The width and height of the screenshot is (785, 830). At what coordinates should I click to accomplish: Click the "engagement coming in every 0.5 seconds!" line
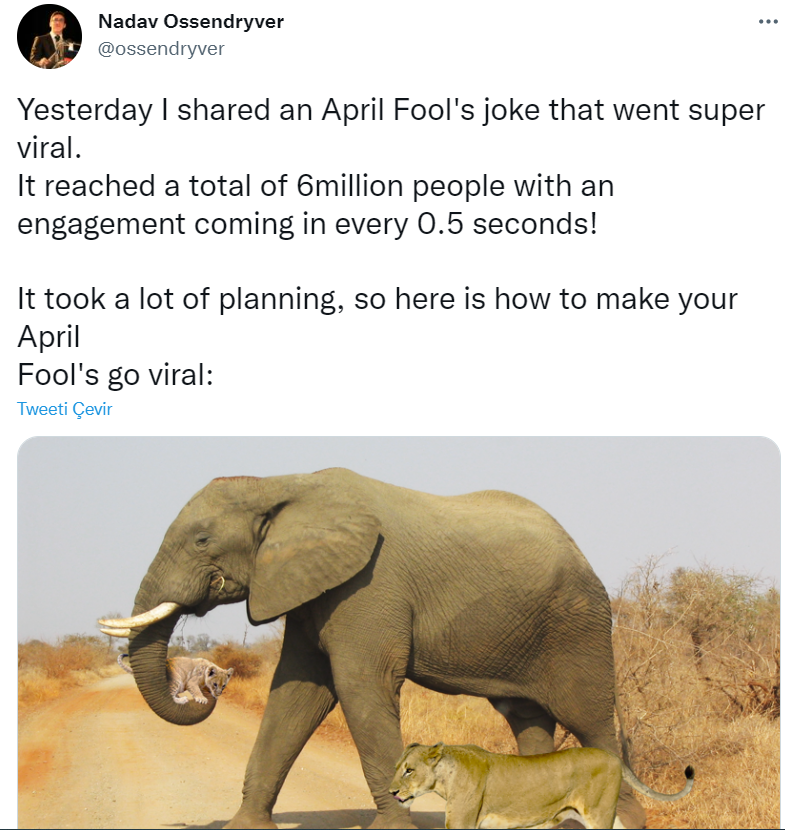coord(307,222)
